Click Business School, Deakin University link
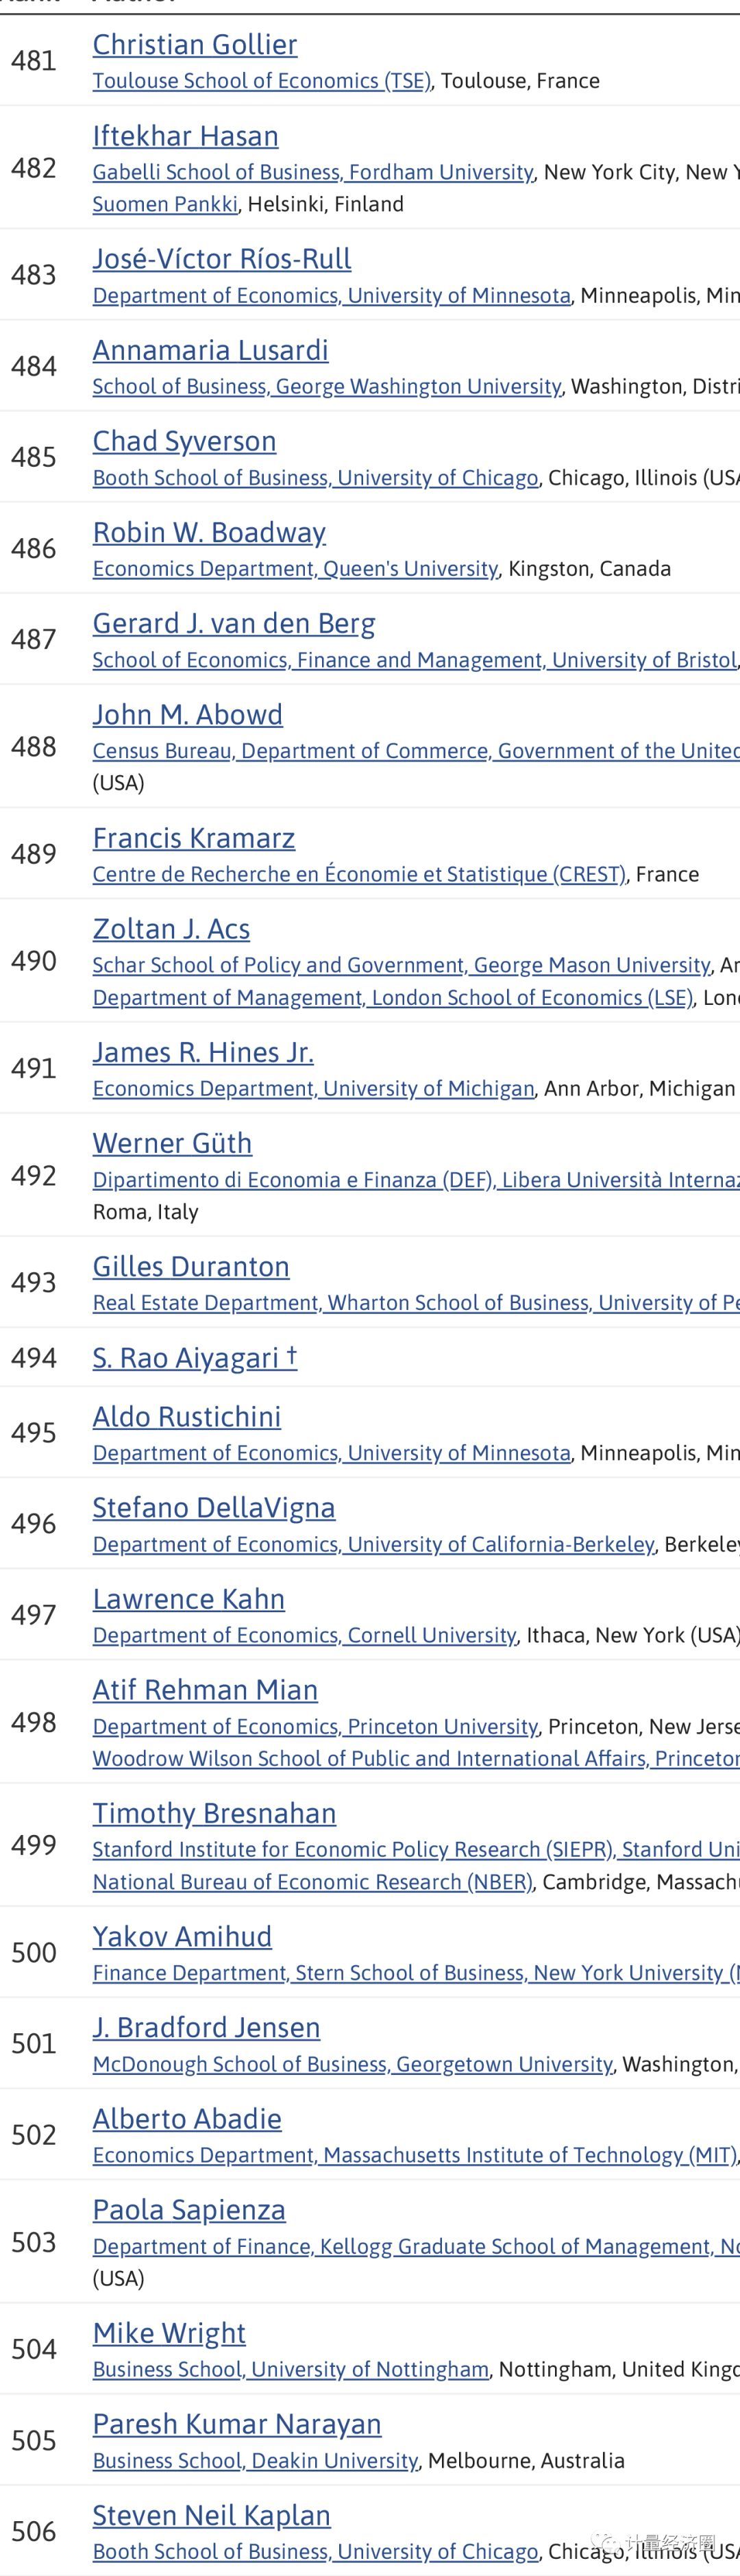Viewport: 740px width, 2576px height. coord(255,2461)
